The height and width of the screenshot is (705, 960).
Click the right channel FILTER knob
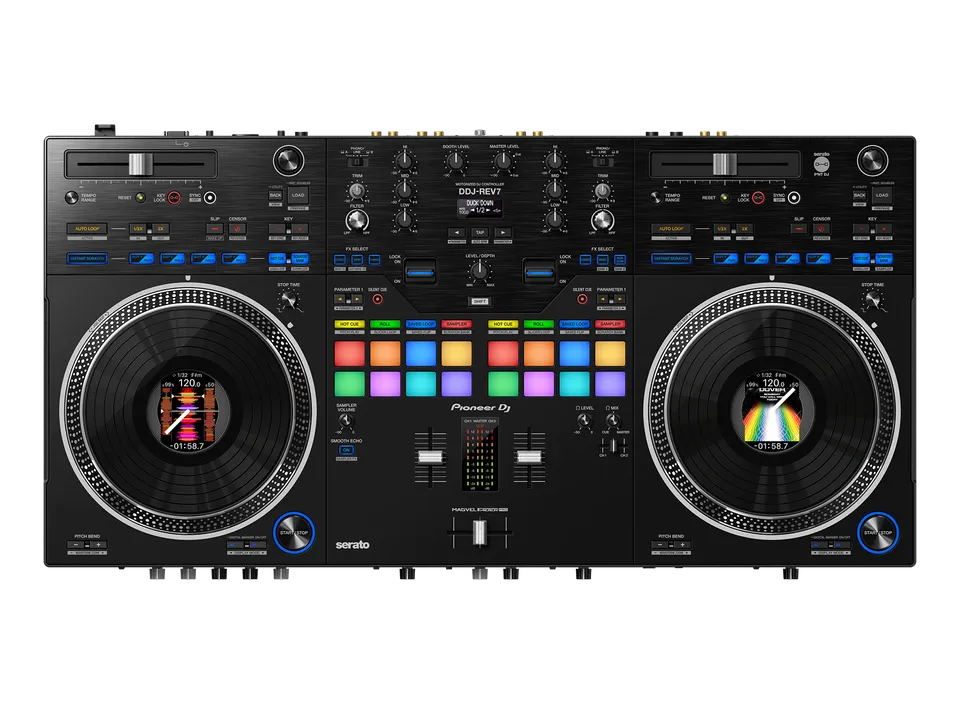602,220
